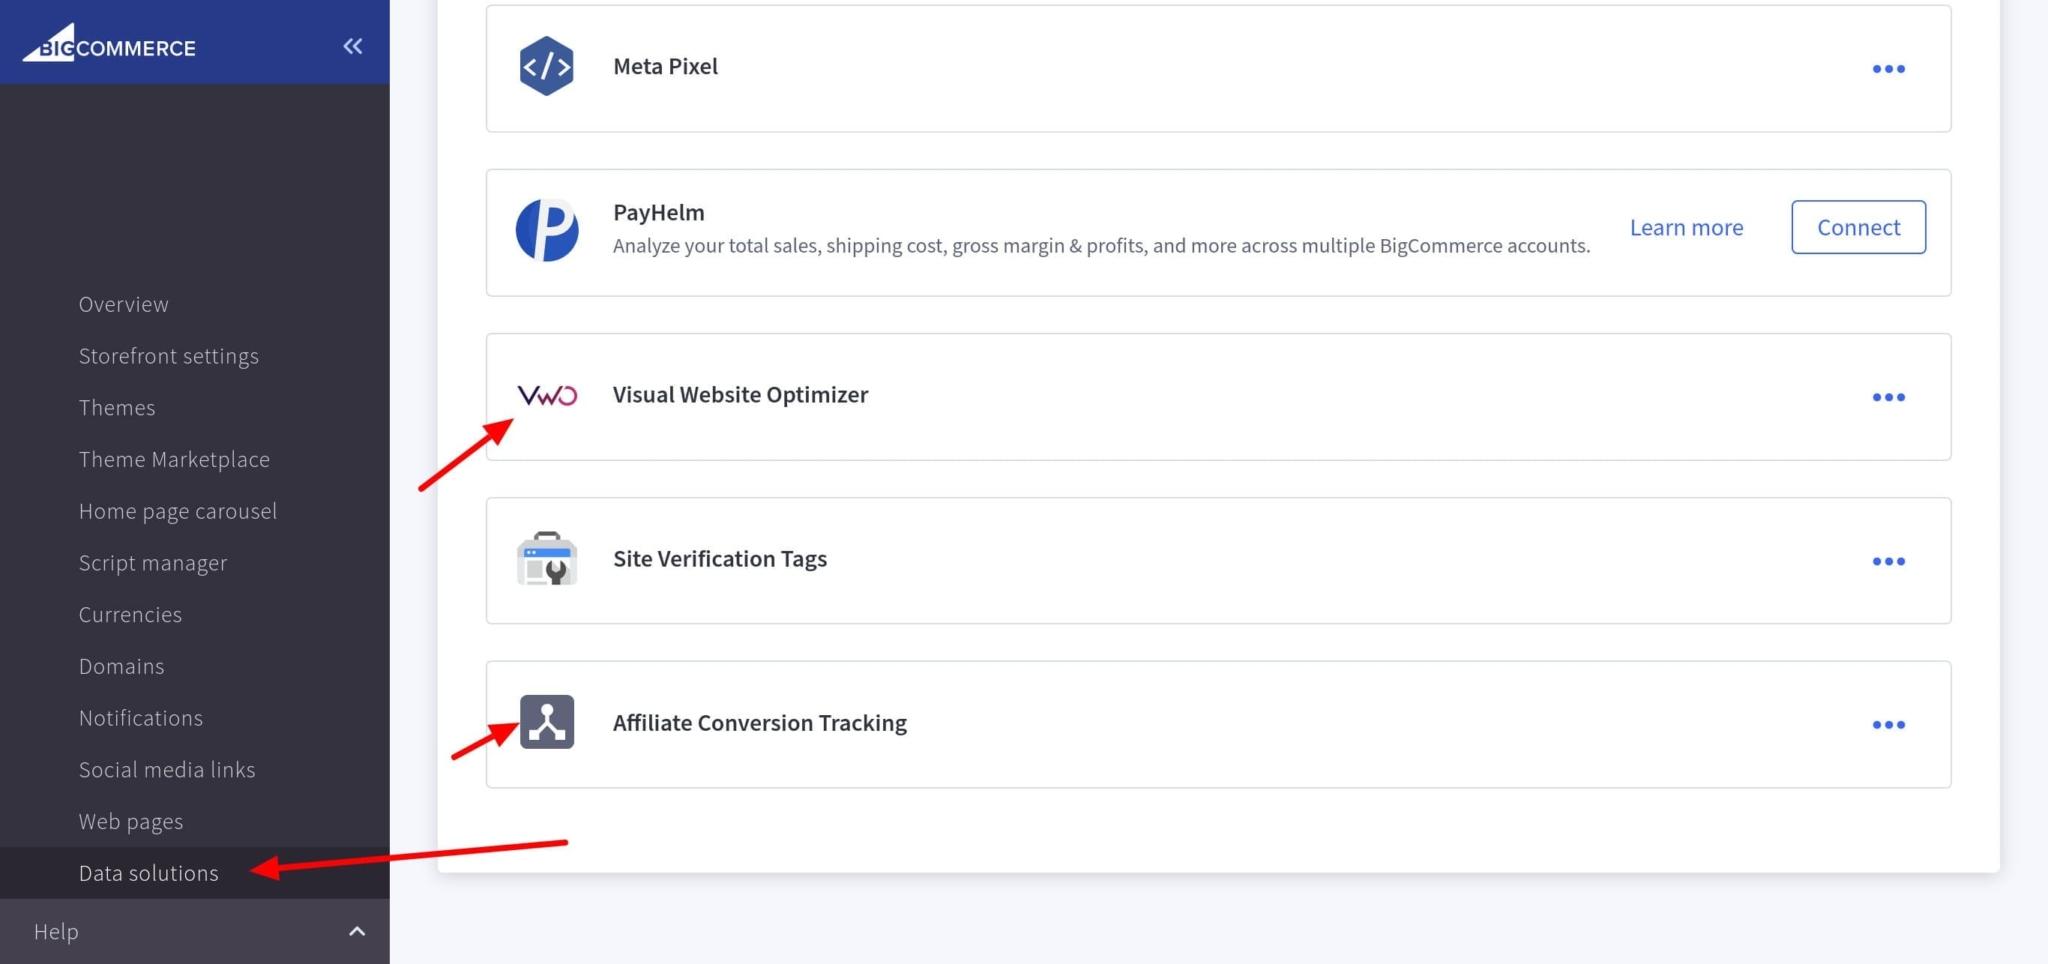Click the Affiliate Conversion Tracking icon

pos(546,722)
